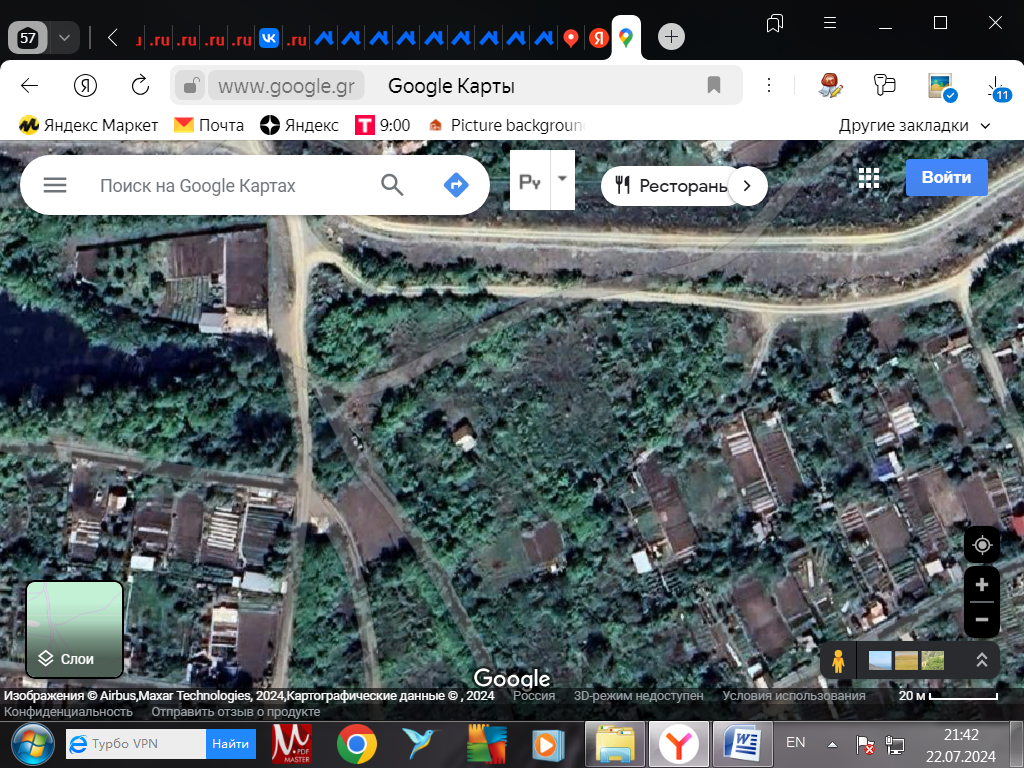
Task: Switch to Word in the taskbar
Action: click(743, 744)
